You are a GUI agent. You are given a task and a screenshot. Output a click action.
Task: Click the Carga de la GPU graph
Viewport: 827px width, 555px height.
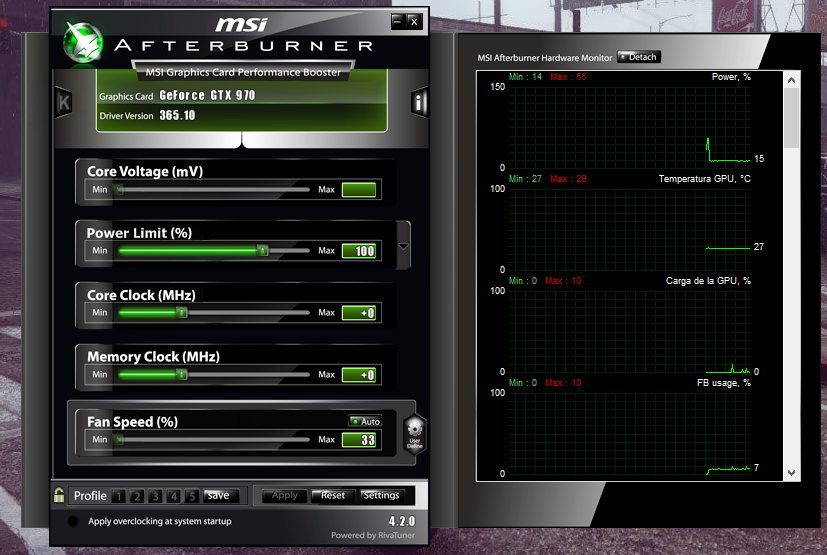pos(629,331)
